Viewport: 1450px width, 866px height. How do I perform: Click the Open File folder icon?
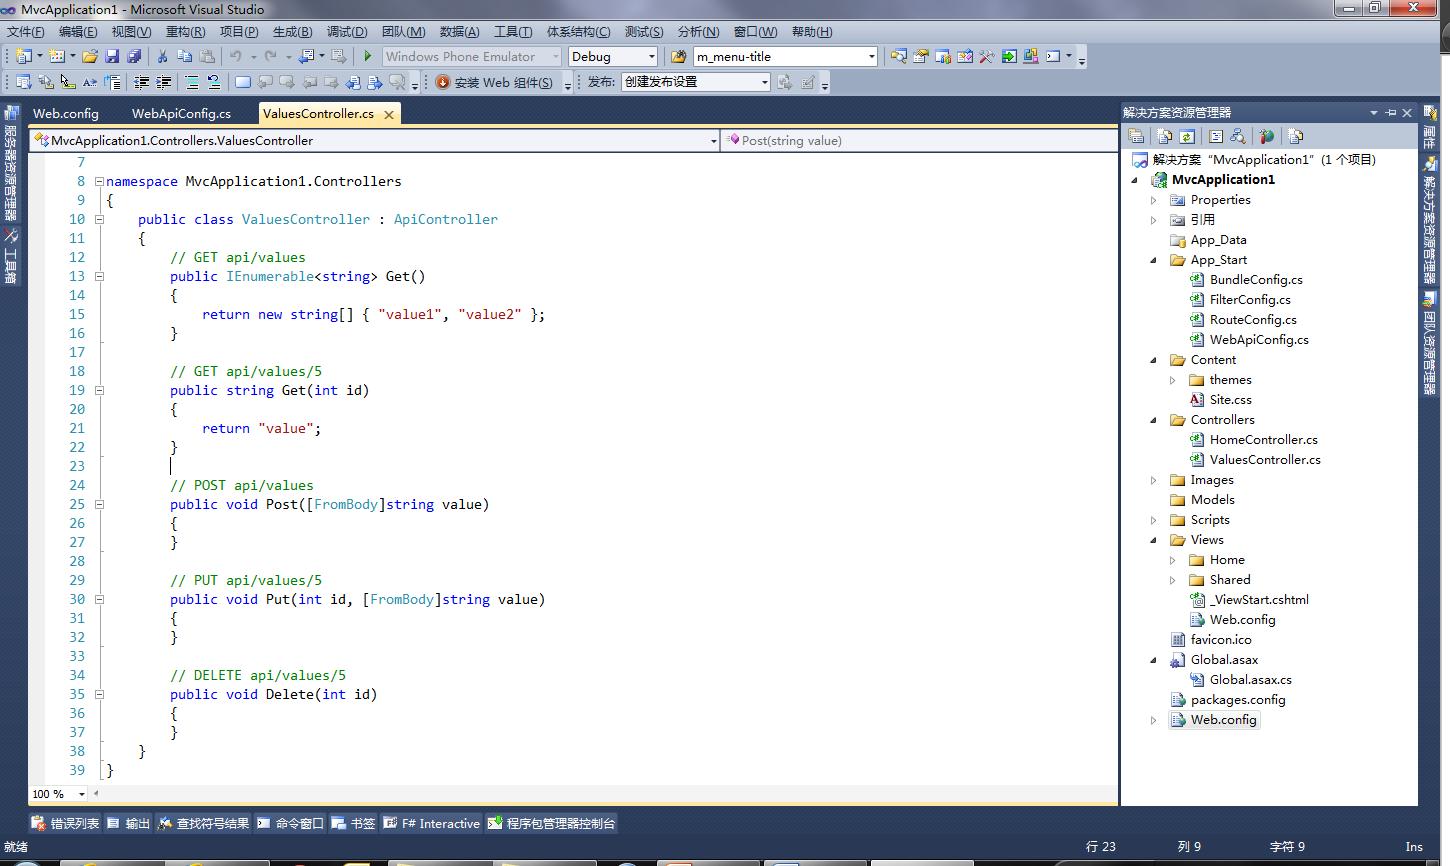point(90,57)
